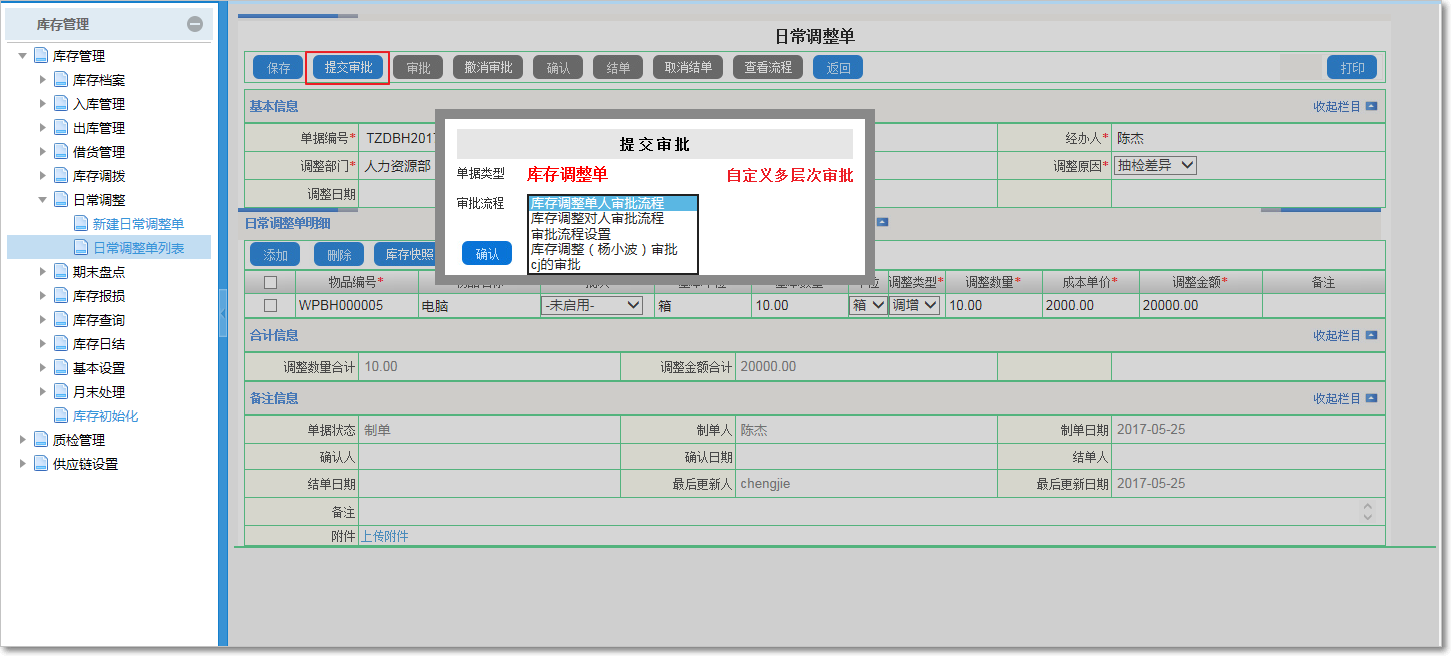This screenshot has width=1451, height=656.
Task: Click the 备注 text field scroll arrows
Action: click(x=1368, y=511)
